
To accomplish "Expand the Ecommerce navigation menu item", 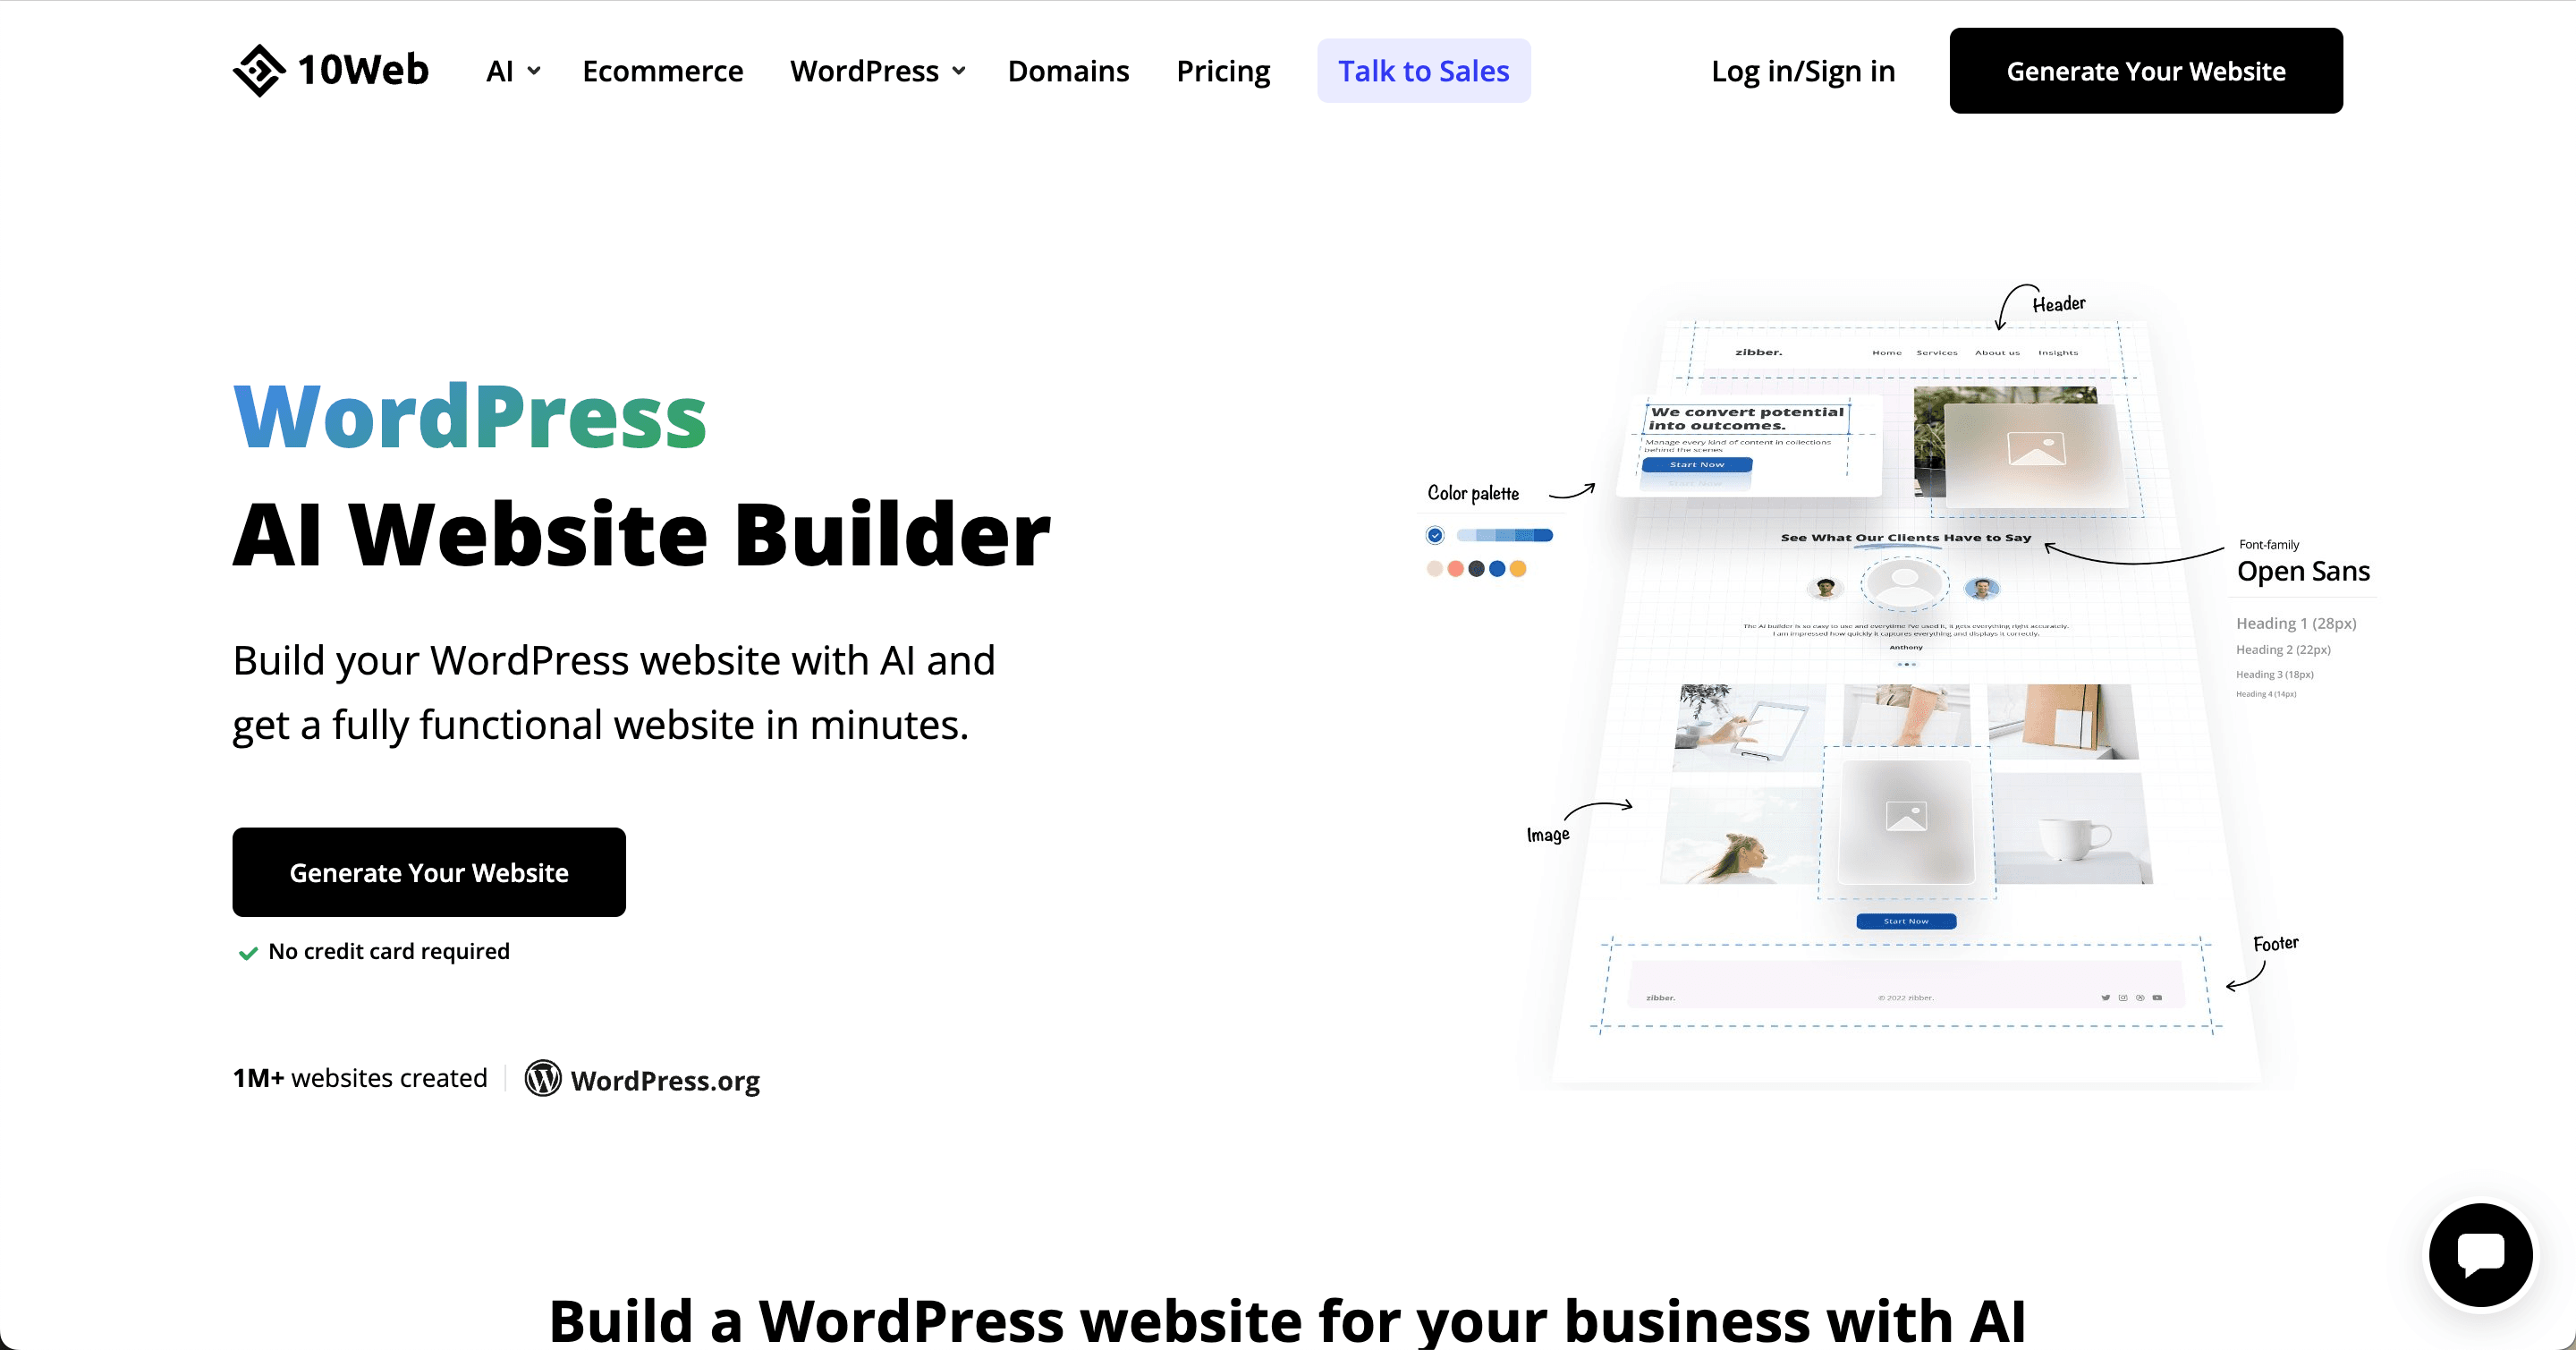I will (x=661, y=70).
